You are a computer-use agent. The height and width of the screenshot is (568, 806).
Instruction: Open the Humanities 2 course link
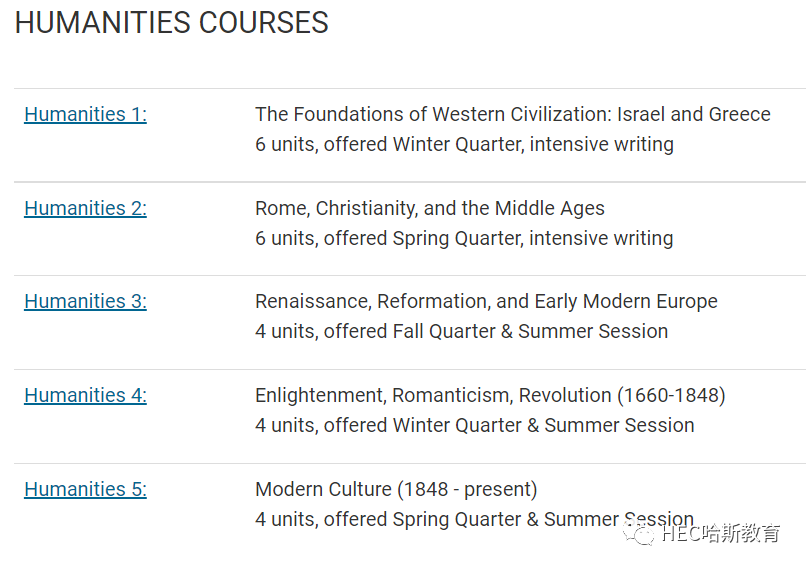click(85, 208)
